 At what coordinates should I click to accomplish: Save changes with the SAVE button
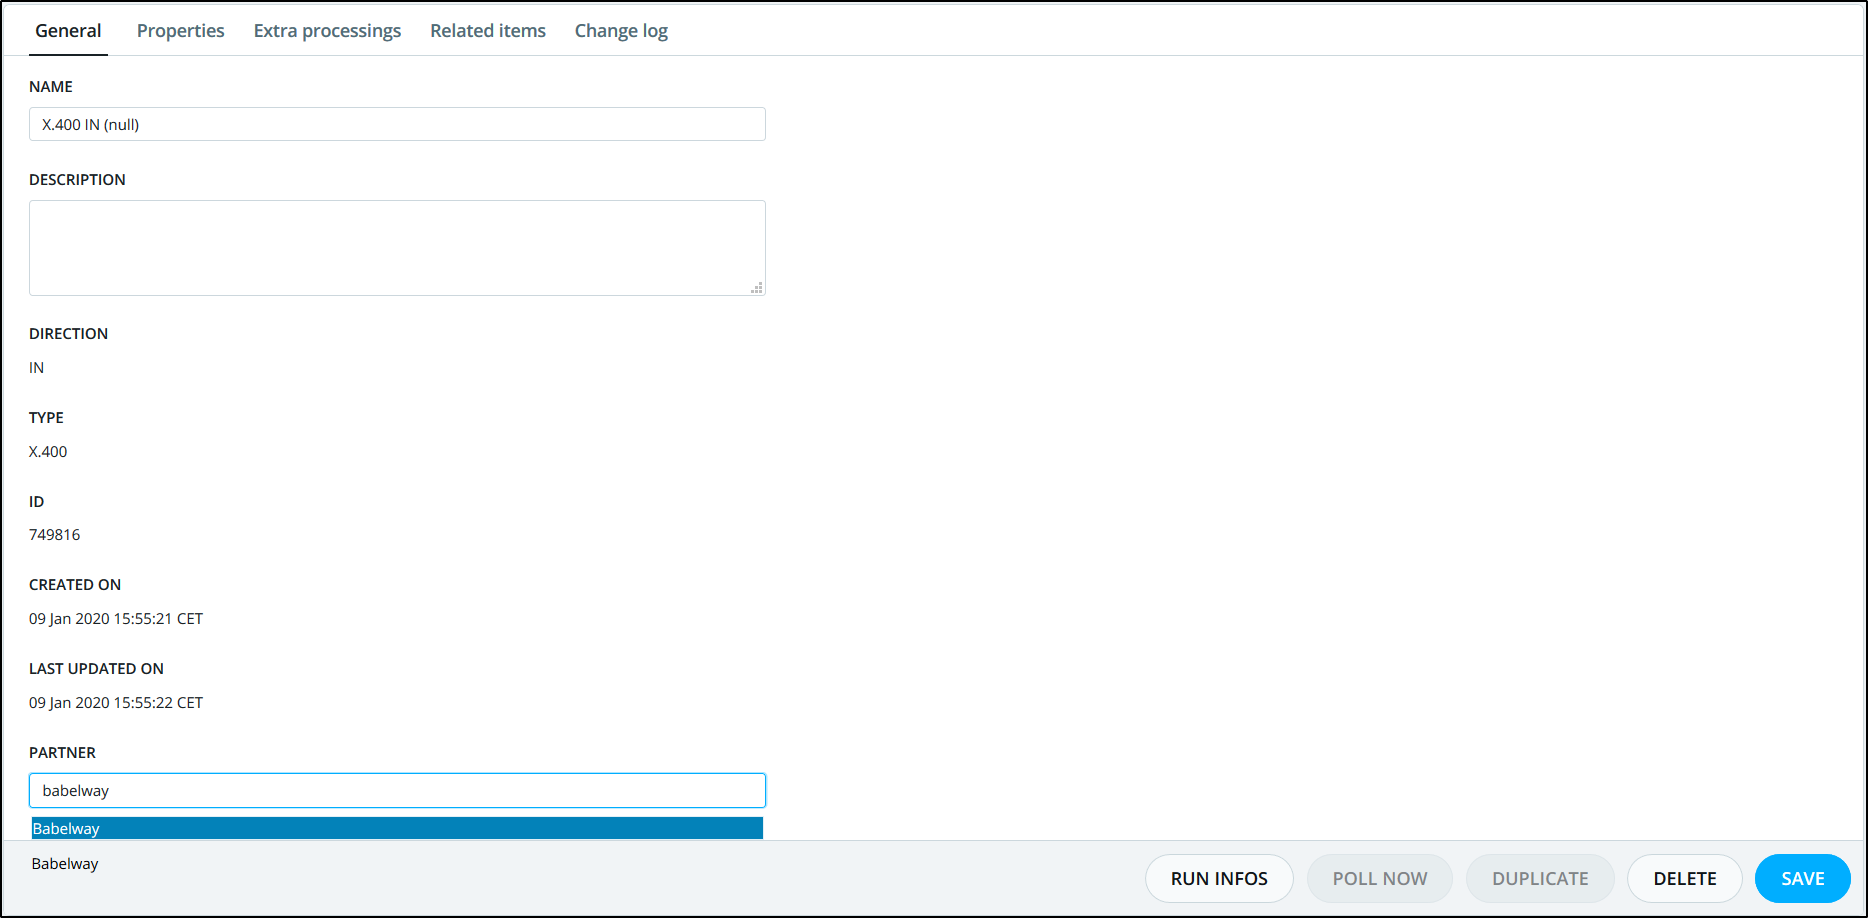(1802, 878)
